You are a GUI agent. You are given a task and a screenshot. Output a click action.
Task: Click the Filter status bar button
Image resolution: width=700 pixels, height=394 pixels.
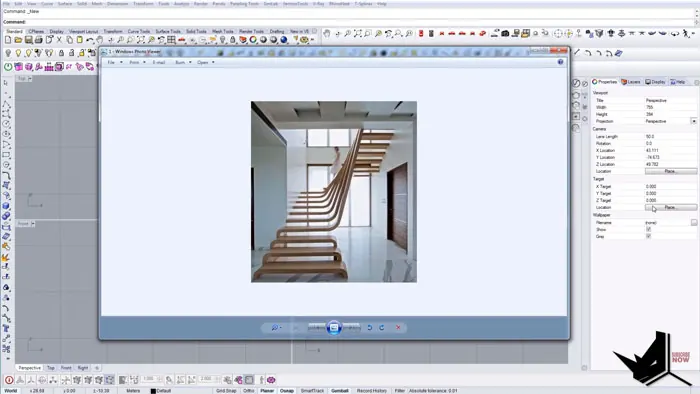point(399,391)
